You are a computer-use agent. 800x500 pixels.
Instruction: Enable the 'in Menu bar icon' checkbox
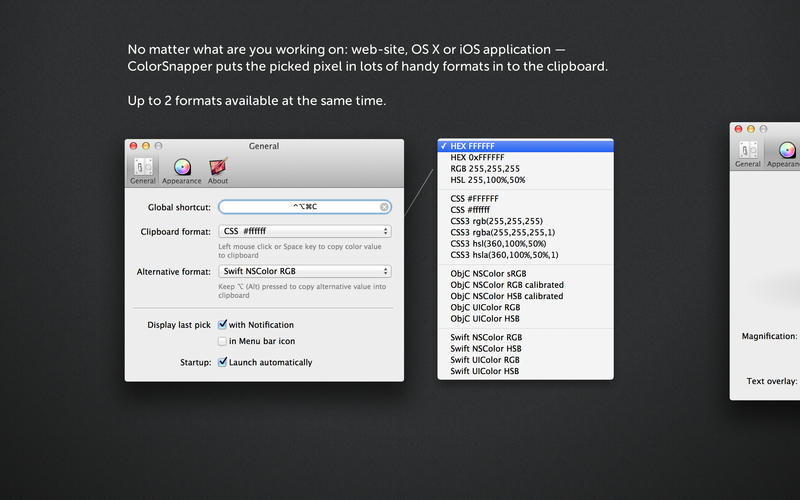pyautogui.click(x=223, y=342)
